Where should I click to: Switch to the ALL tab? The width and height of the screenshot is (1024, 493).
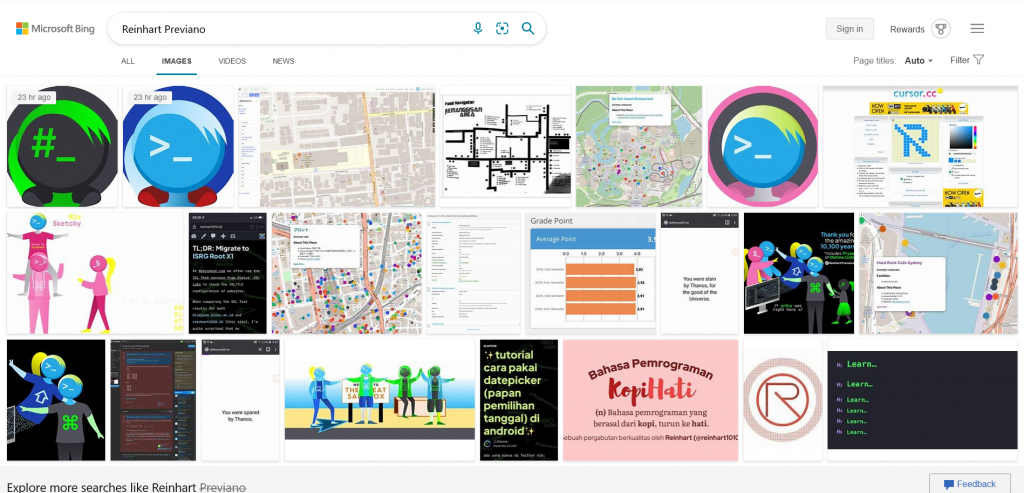[128, 61]
